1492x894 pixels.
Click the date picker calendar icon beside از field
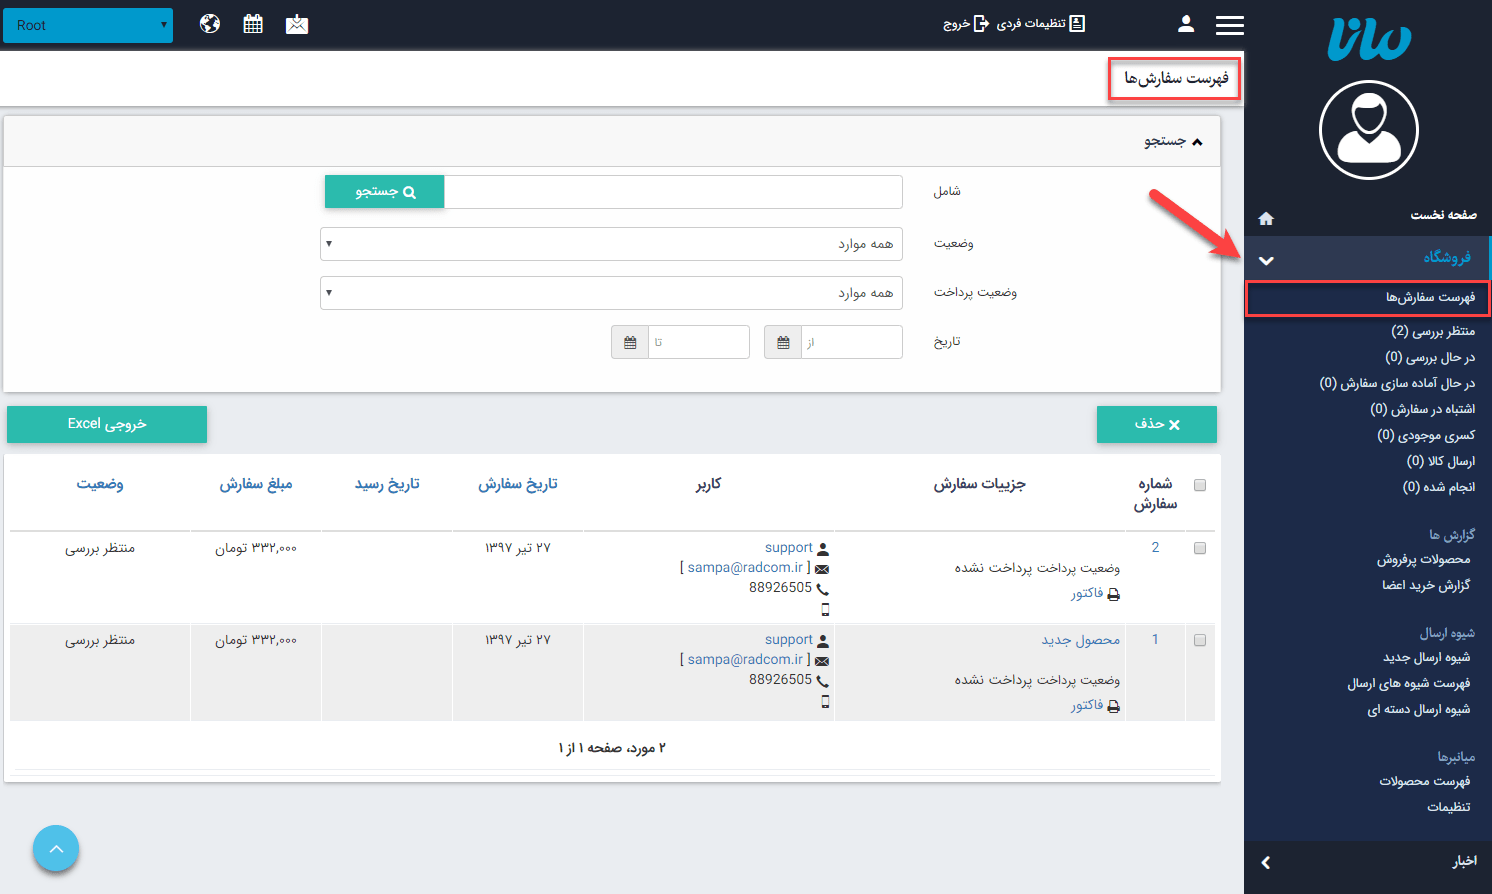tap(782, 341)
